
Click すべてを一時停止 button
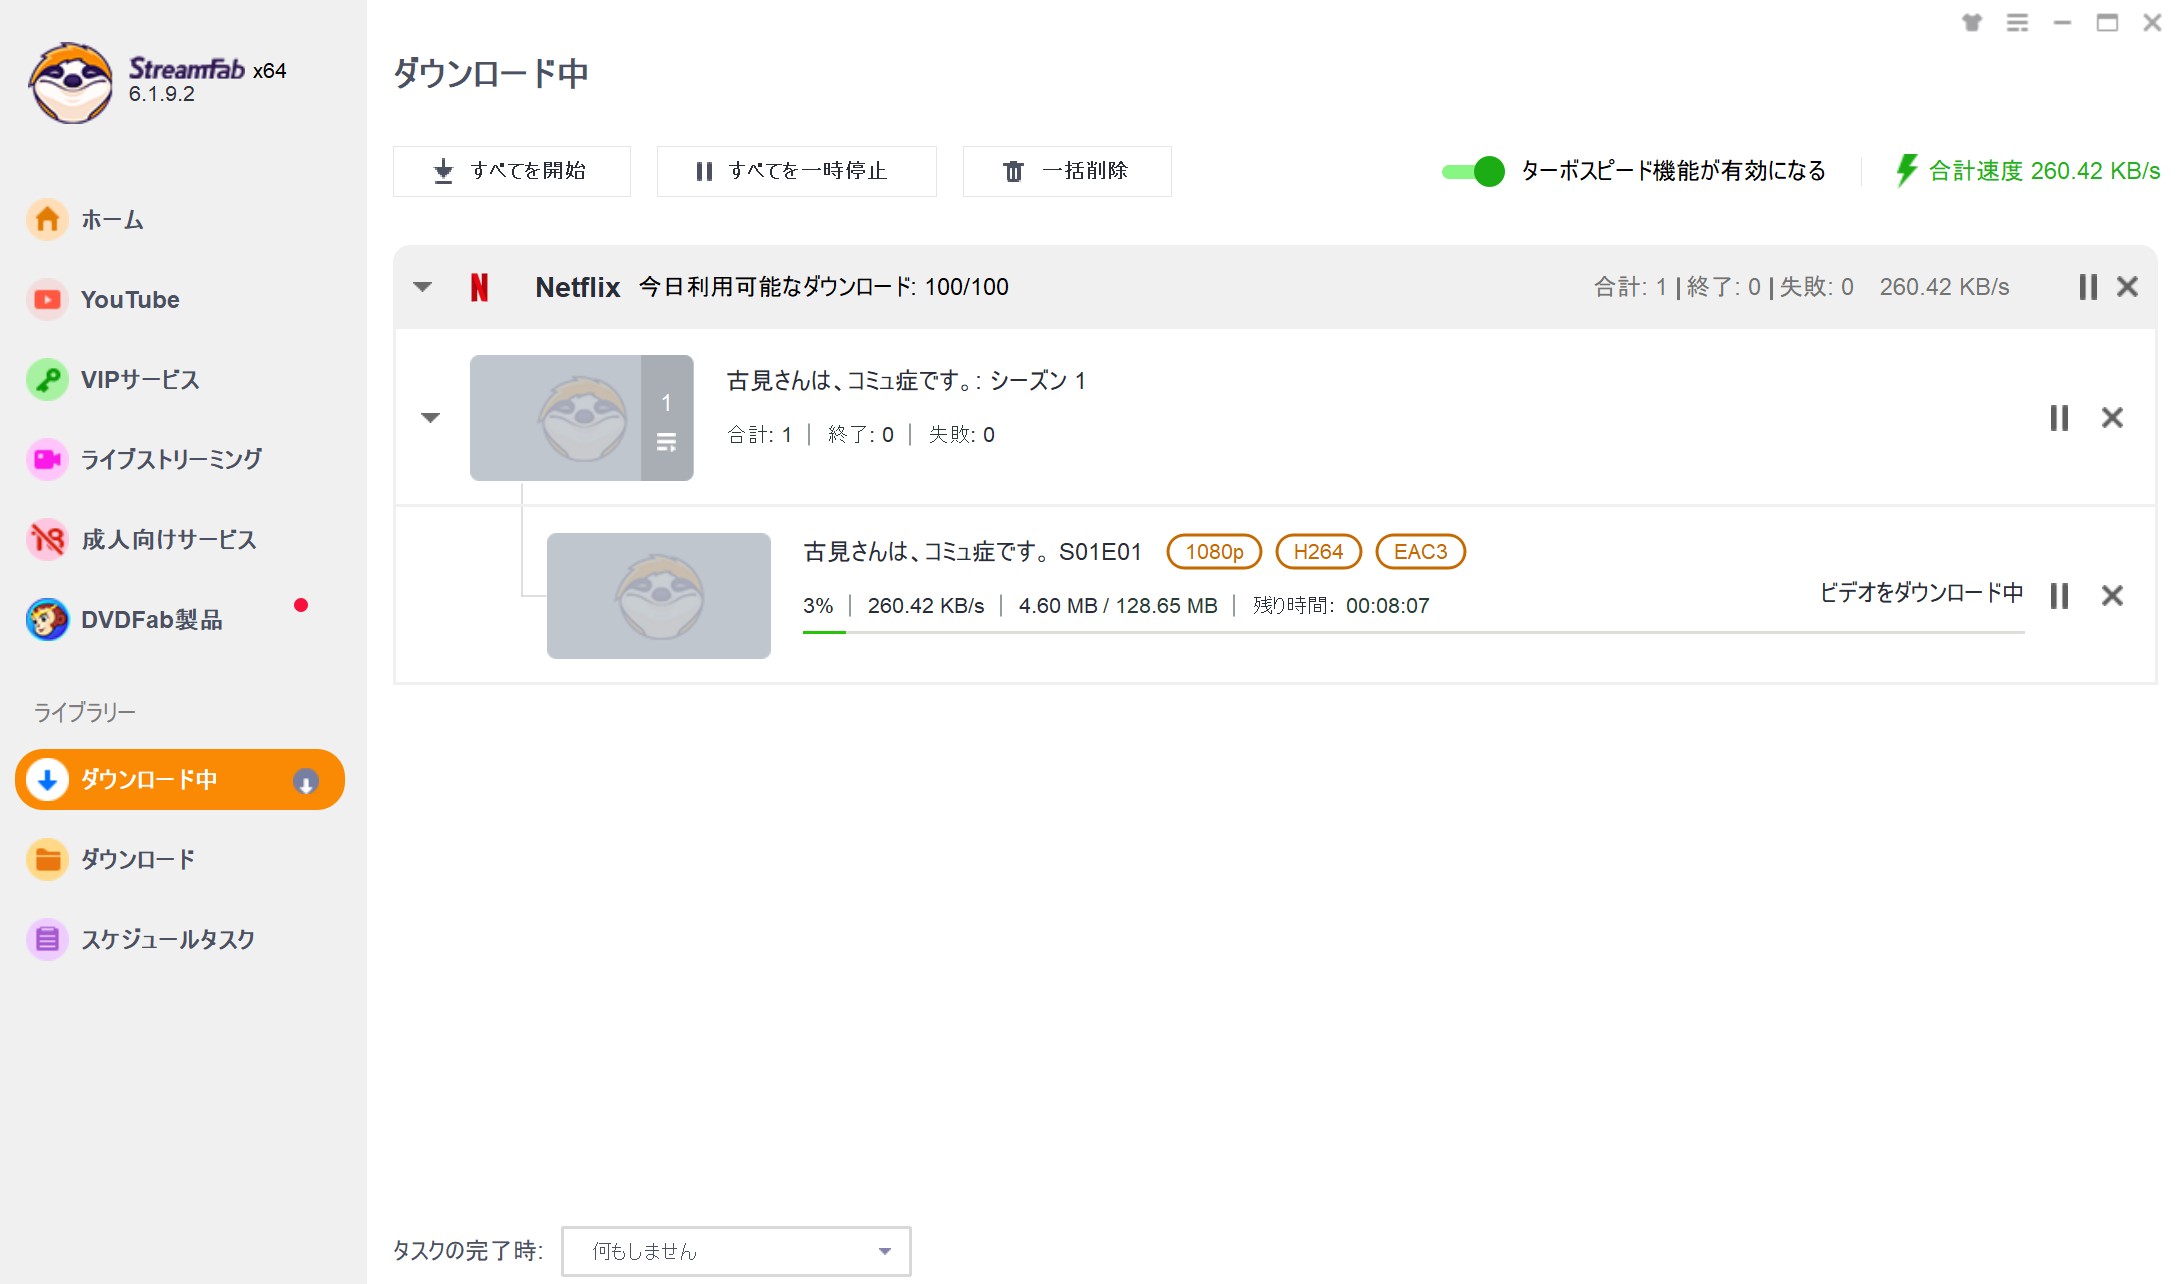point(796,171)
